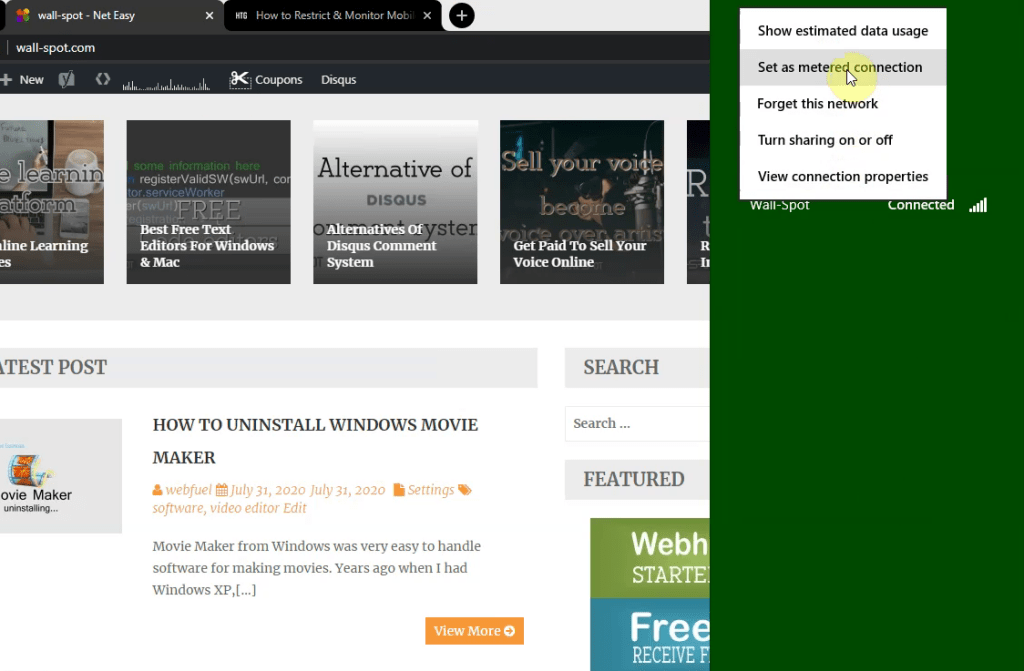Click the code brackets icon in admin bar
1024x671 pixels.
click(x=103, y=79)
